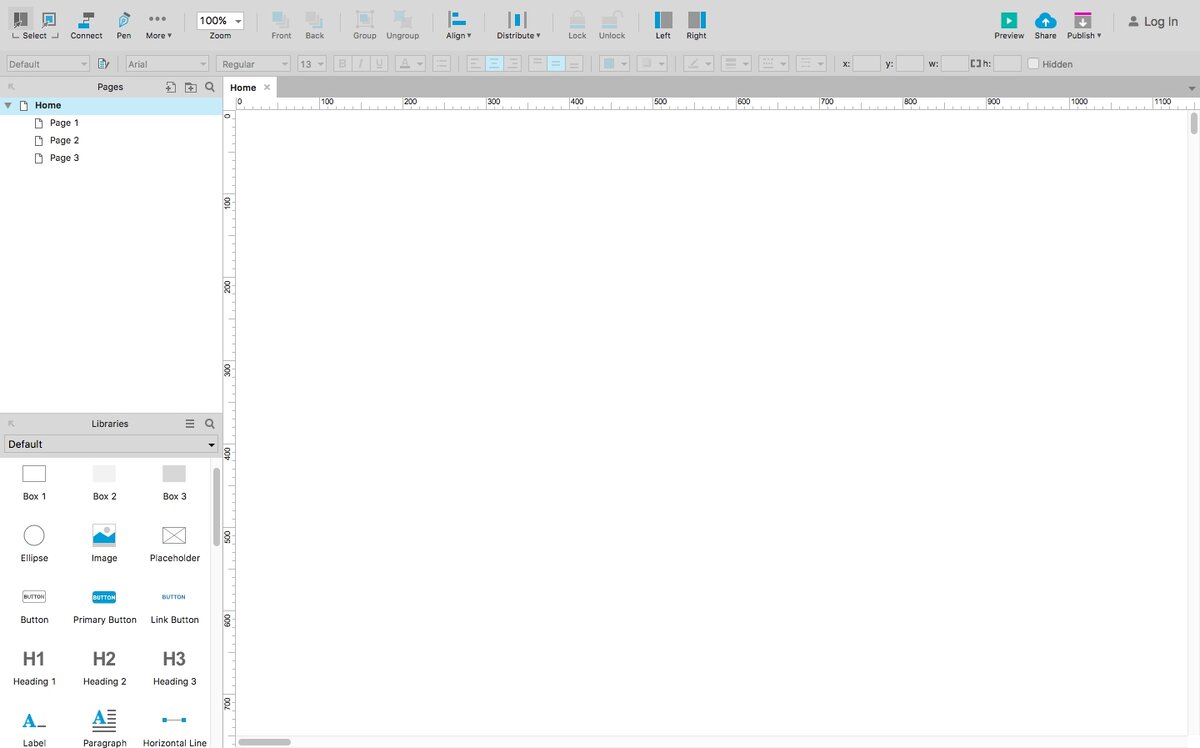Screen dimensions: 1200x748
Task: Select the intersected selection mode tool
Action: coord(20,19)
